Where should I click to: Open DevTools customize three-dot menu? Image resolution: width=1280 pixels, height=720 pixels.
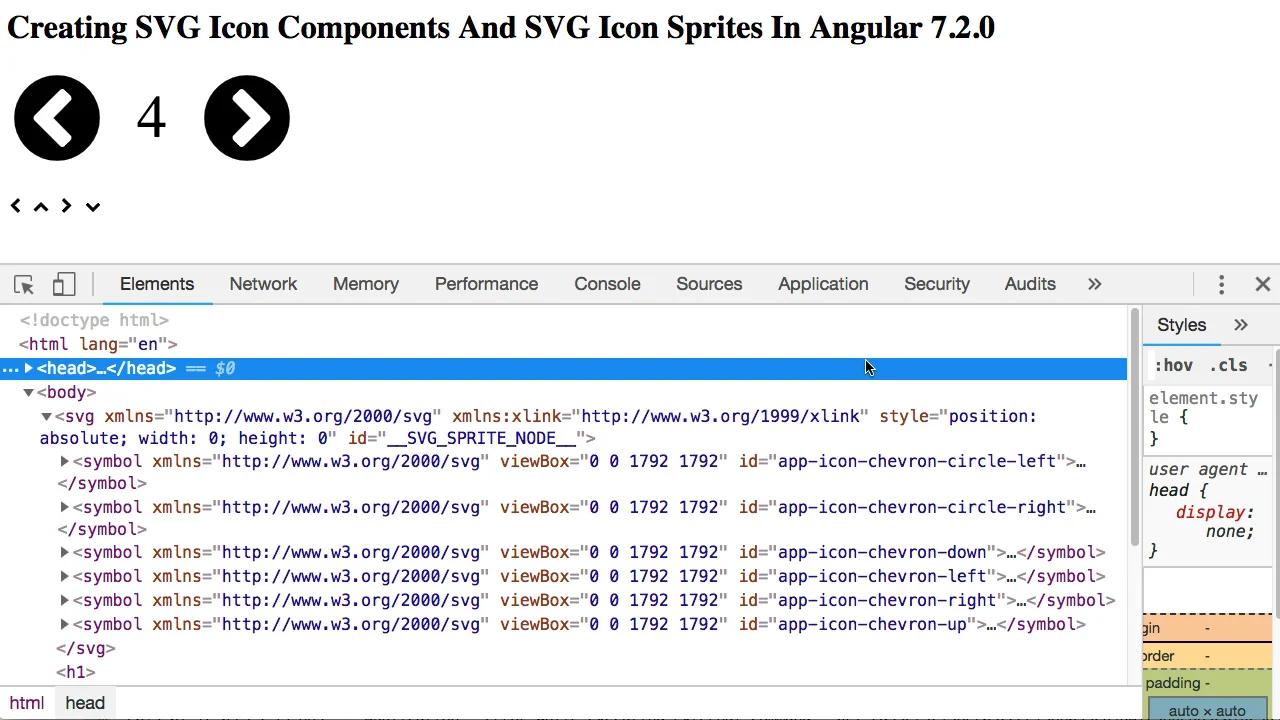pyautogui.click(x=1221, y=285)
